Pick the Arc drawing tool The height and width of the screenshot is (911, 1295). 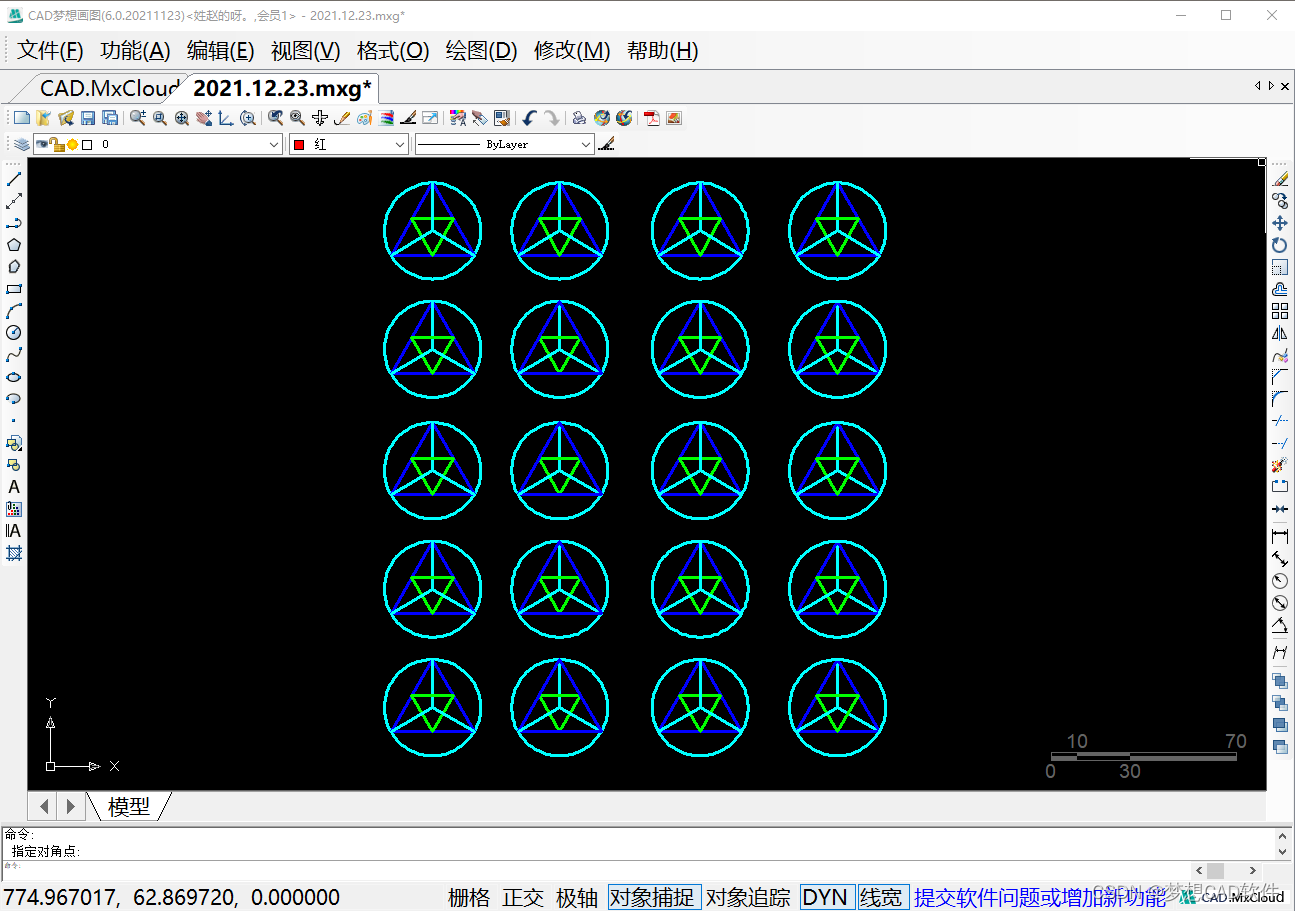14,311
